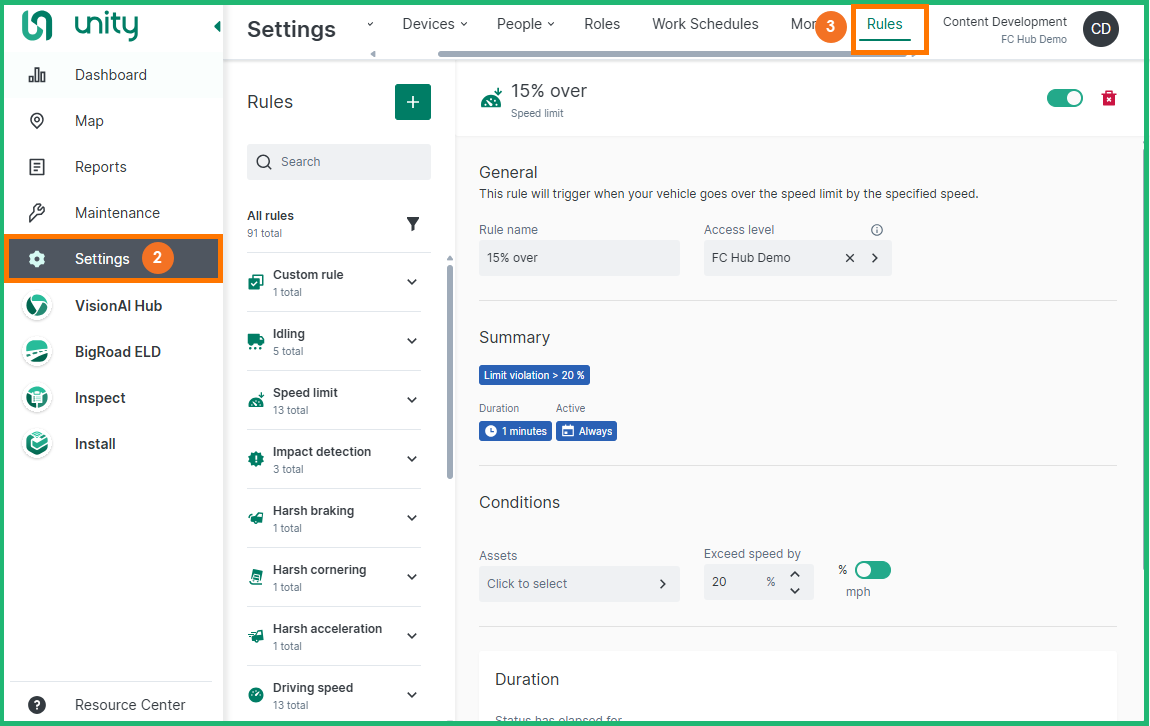The height and width of the screenshot is (726, 1150).
Task: Open Resource Center help icon
Action: pyautogui.click(x=37, y=705)
